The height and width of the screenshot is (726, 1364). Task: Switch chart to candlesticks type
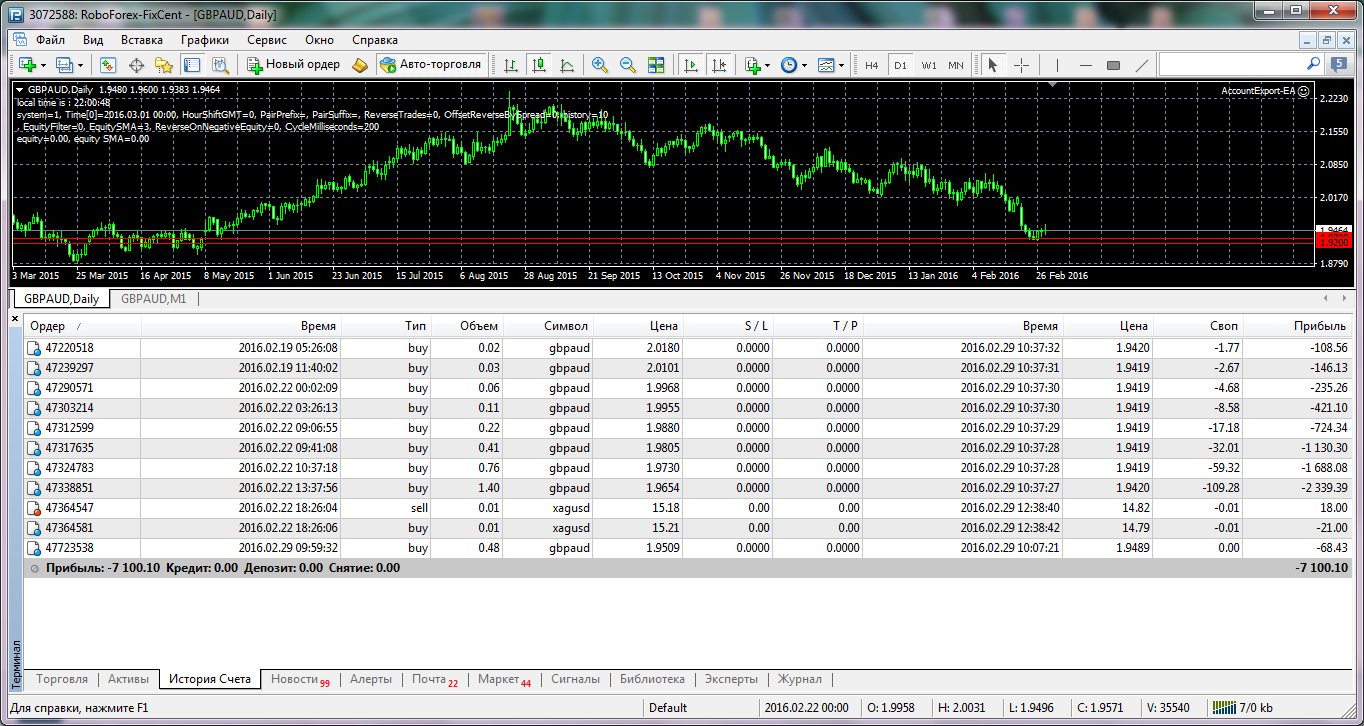coord(539,64)
